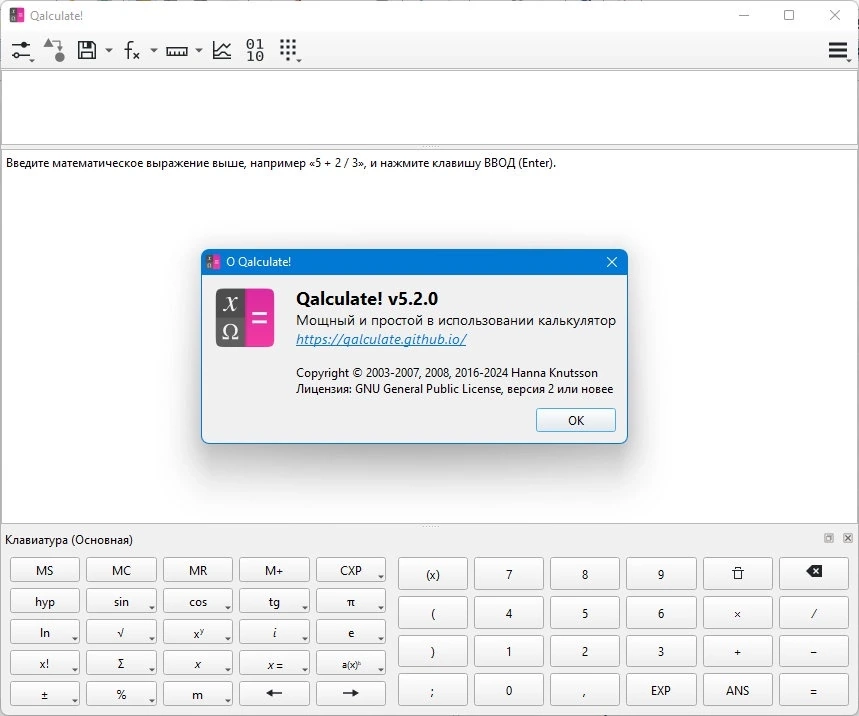This screenshot has height=716, width=859.
Task: Click the Qalculate logo in About dialog
Action: pyautogui.click(x=245, y=318)
